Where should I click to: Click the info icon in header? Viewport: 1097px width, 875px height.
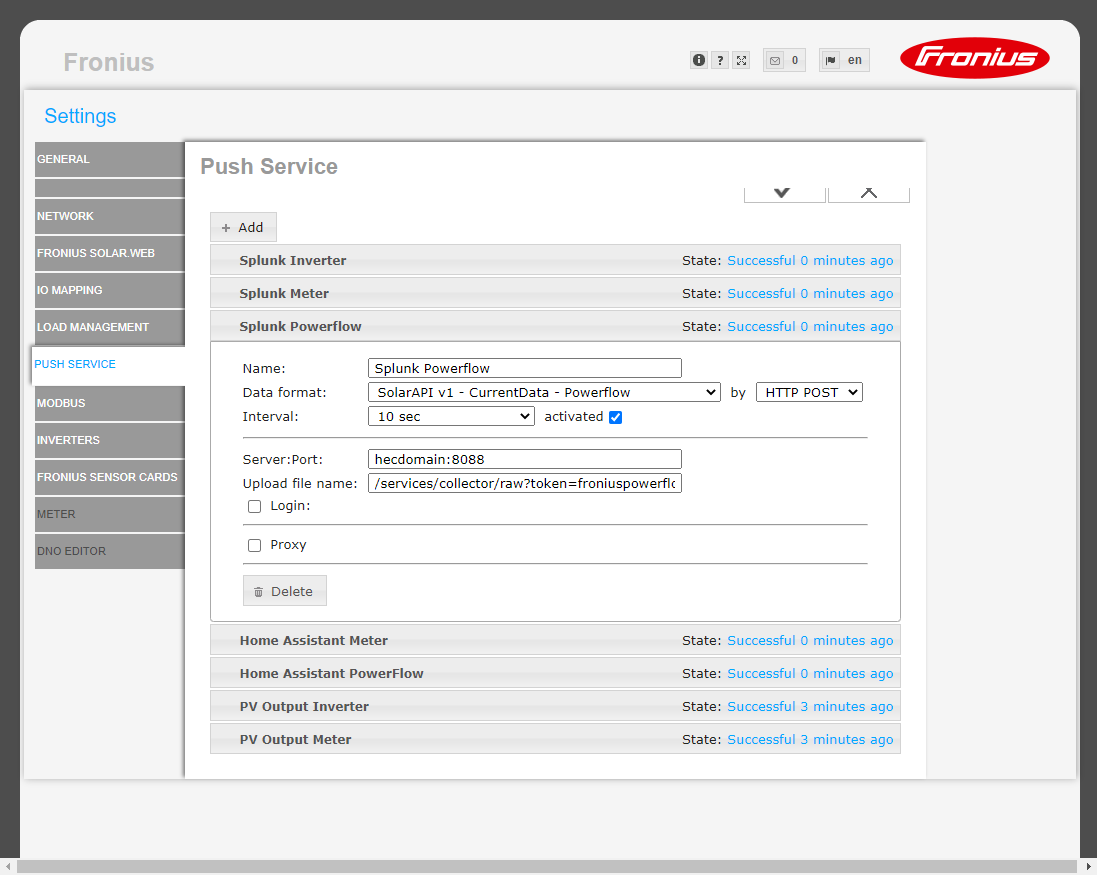(x=698, y=60)
